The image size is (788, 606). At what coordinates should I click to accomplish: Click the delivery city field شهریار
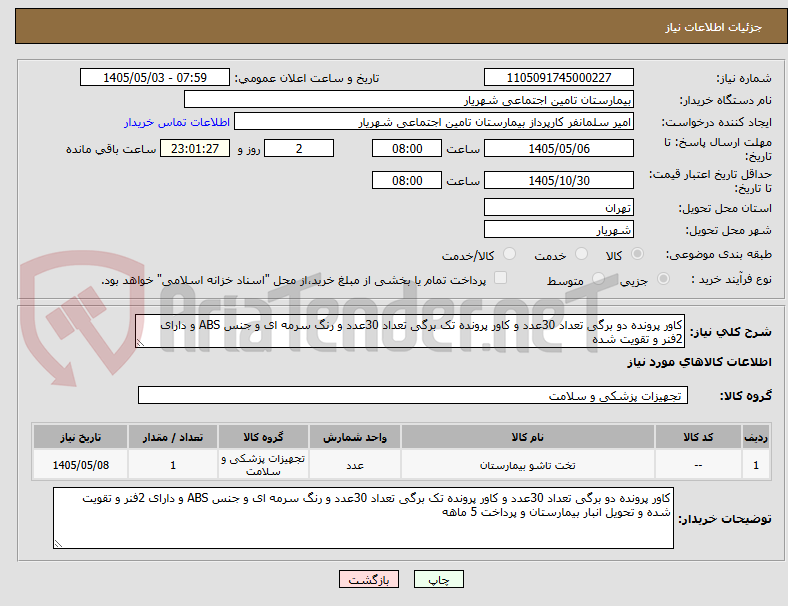559,229
